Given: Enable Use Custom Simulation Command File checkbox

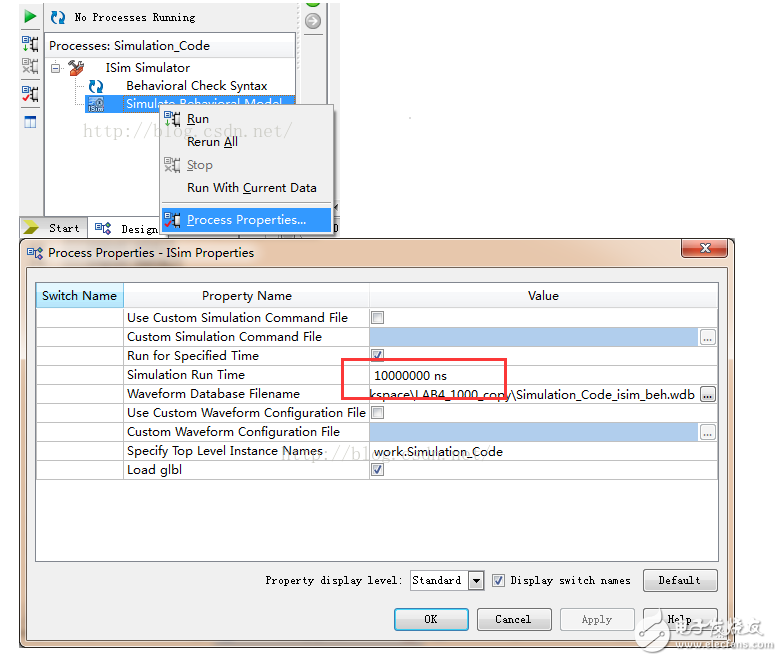Looking at the screenshot, I should pos(378,318).
